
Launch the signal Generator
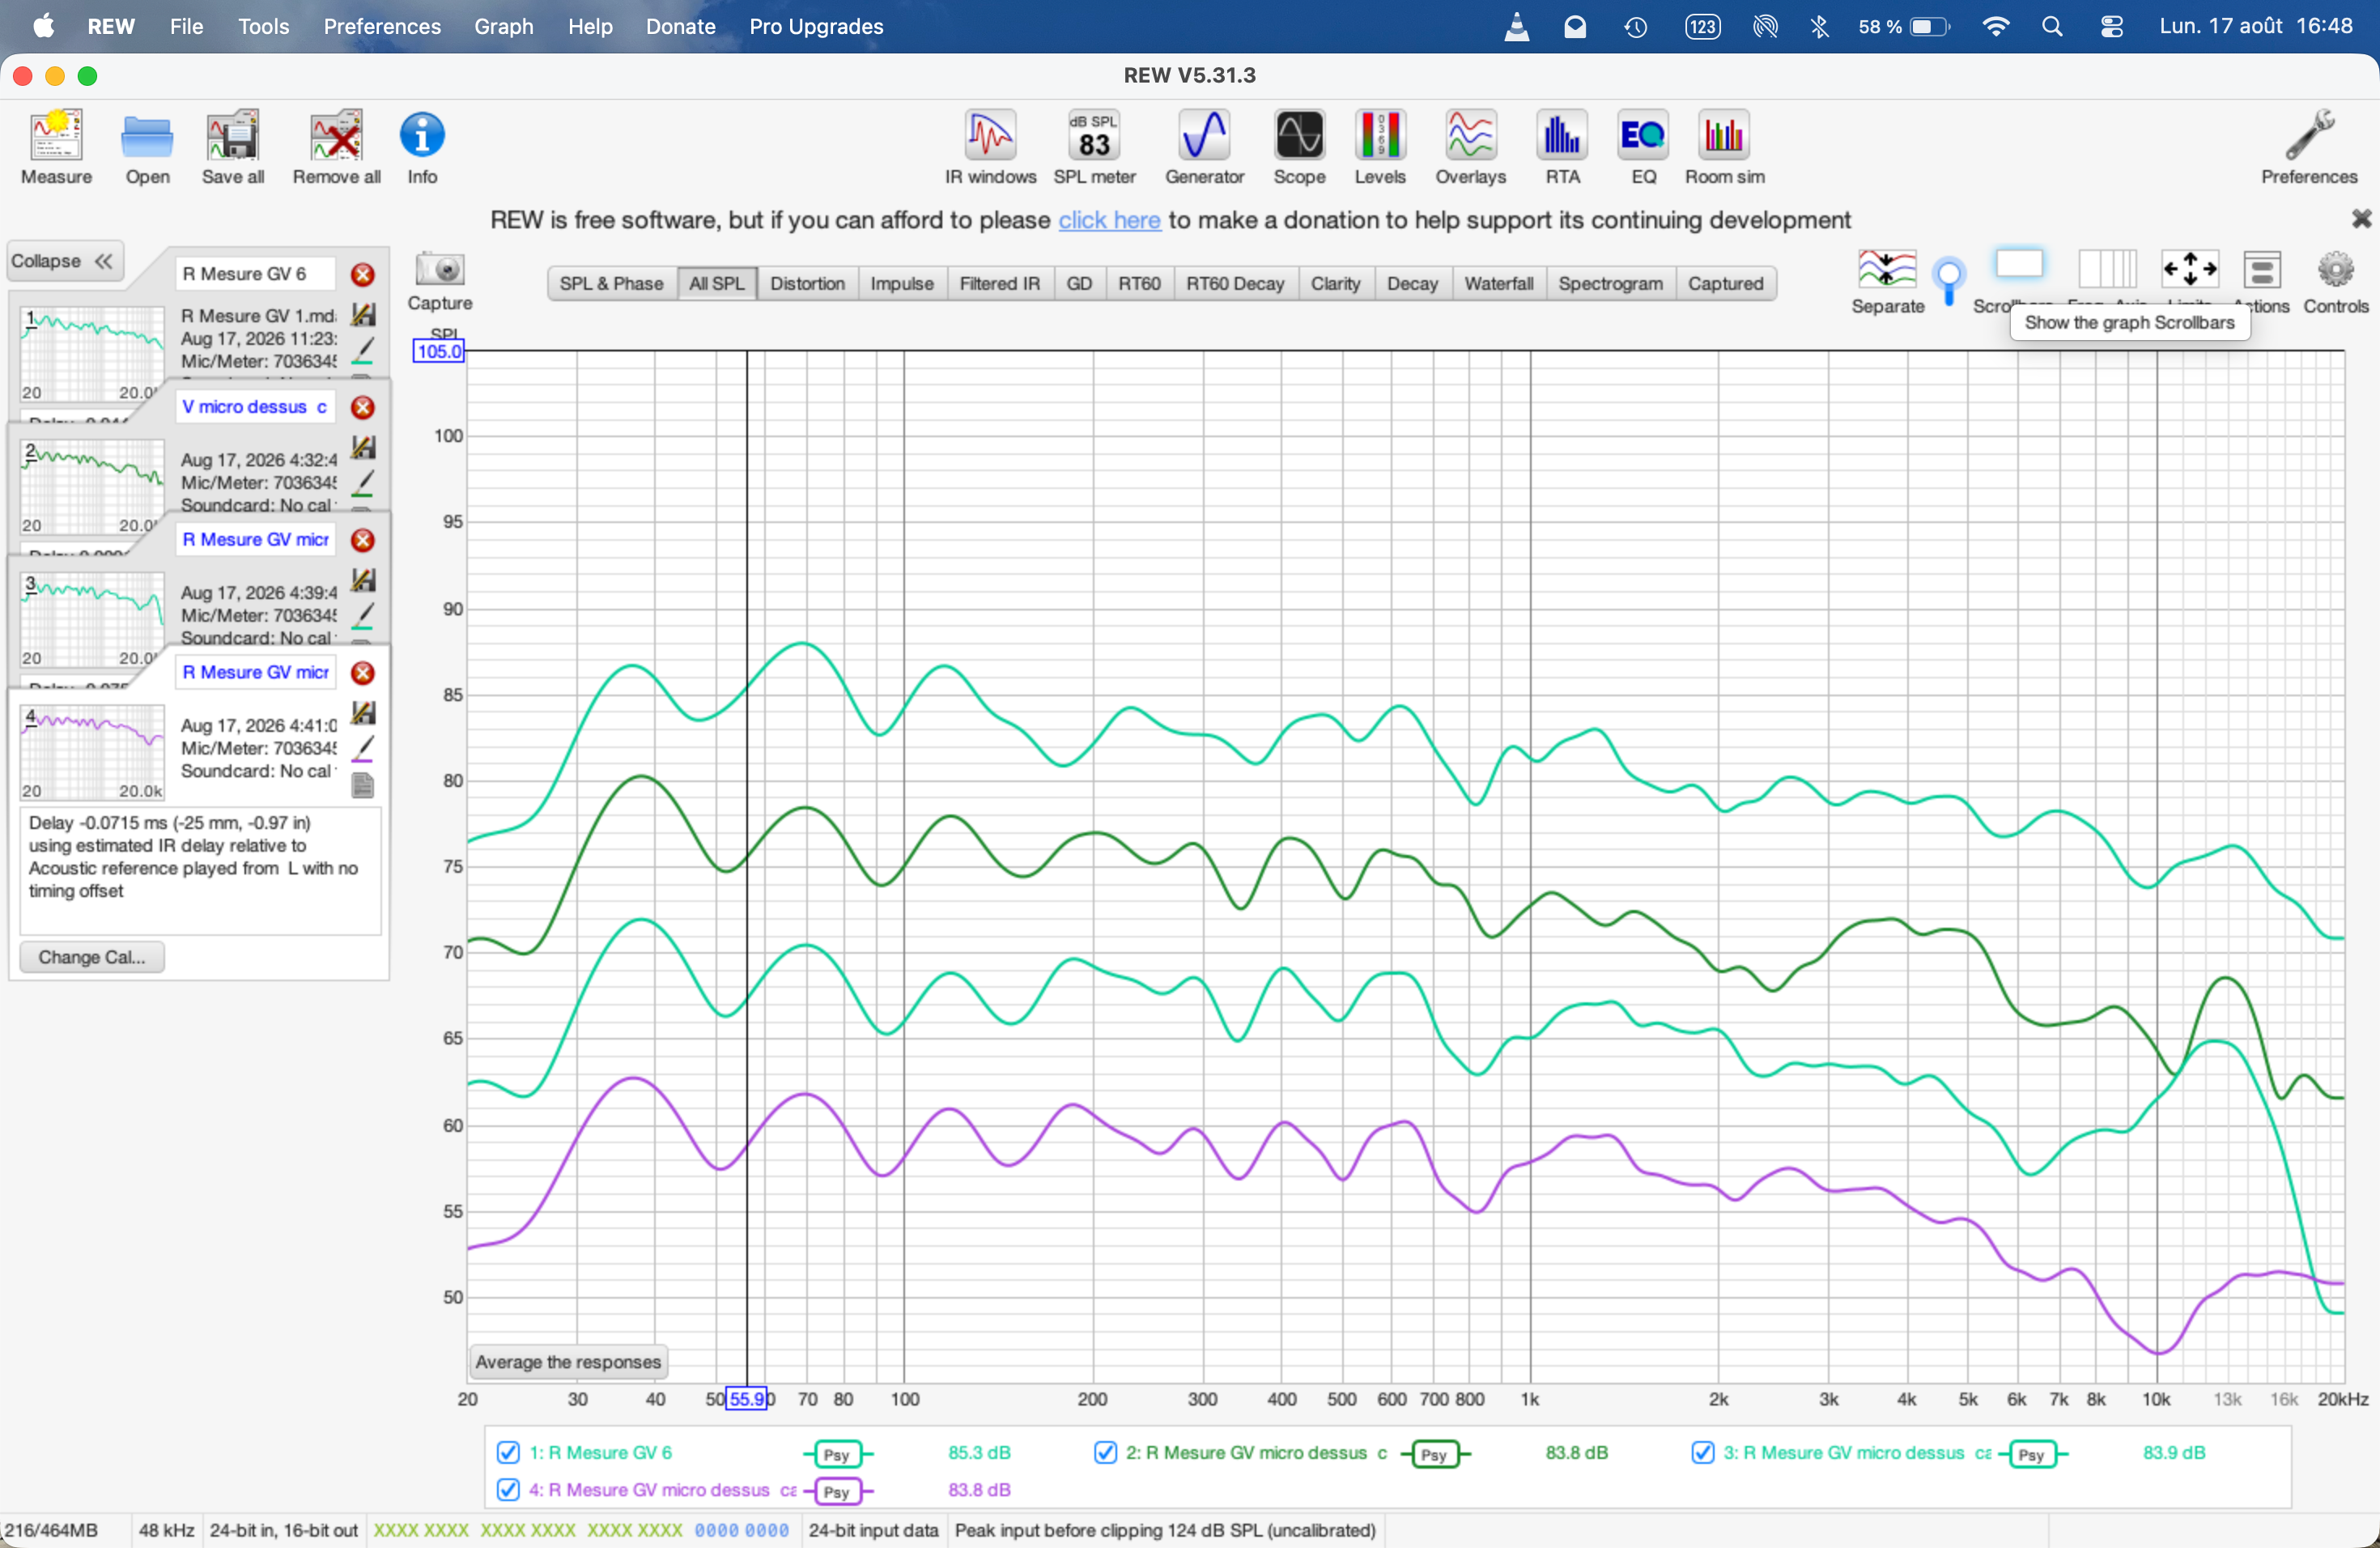point(1204,147)
